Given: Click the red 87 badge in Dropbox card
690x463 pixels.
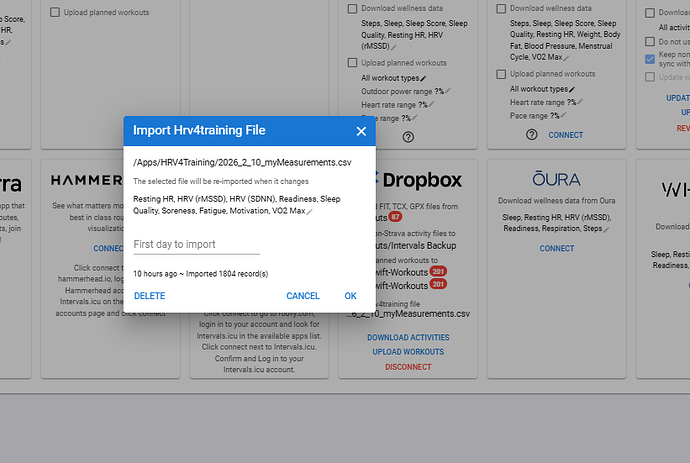Looking at the screenshot, I should 396,217.
